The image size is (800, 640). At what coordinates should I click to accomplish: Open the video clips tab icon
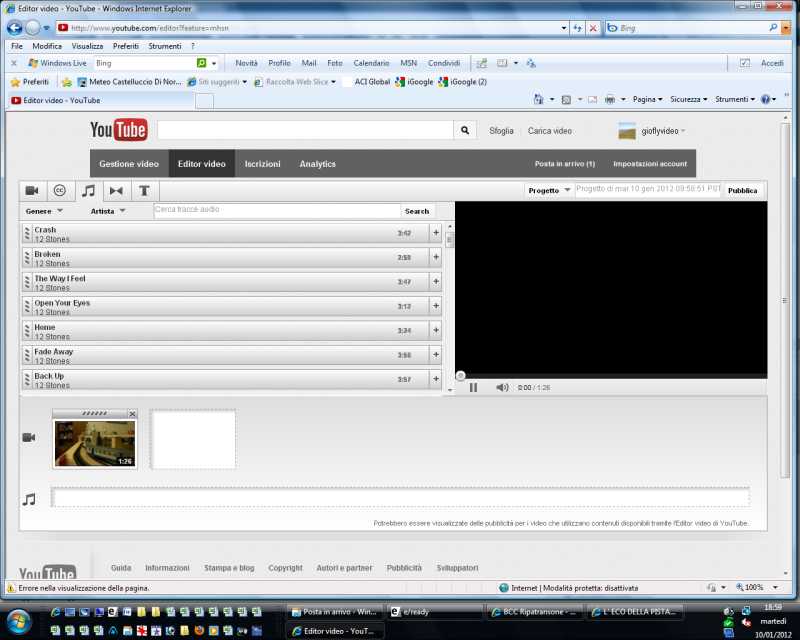pyautogui.click(x=33, y=191)
